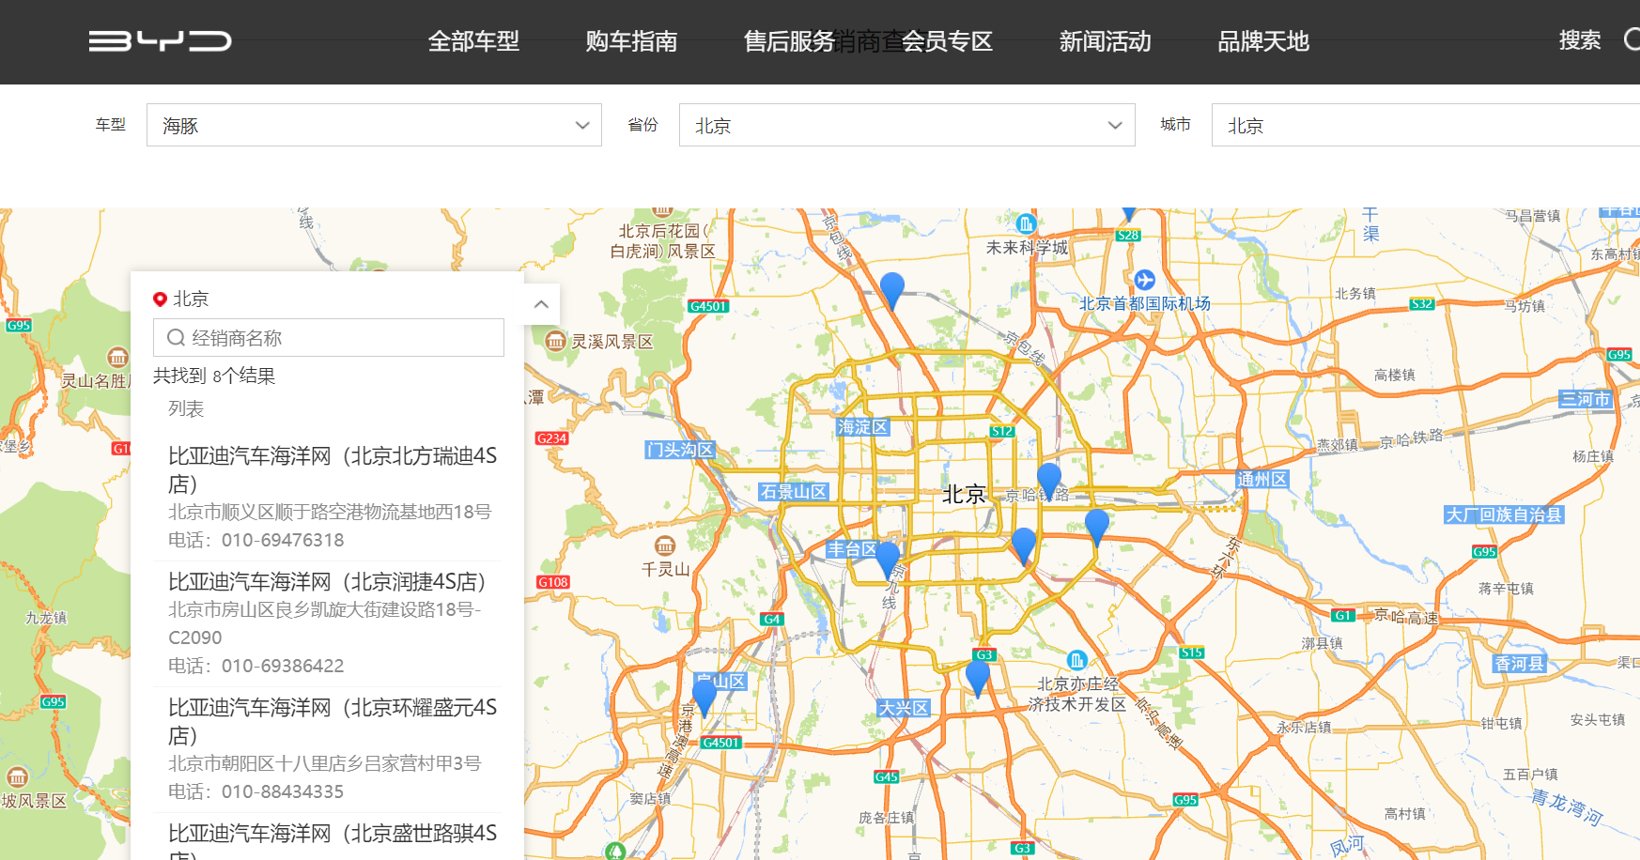Screen dimensions: 1640x860
Task: Click phone number 010-88434335
Action: [x=283, y=792]
